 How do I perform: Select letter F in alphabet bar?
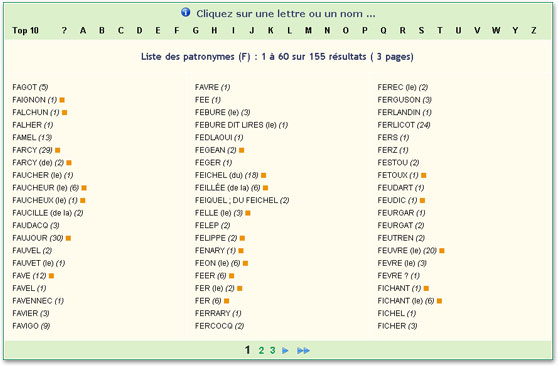coord(177,31)
